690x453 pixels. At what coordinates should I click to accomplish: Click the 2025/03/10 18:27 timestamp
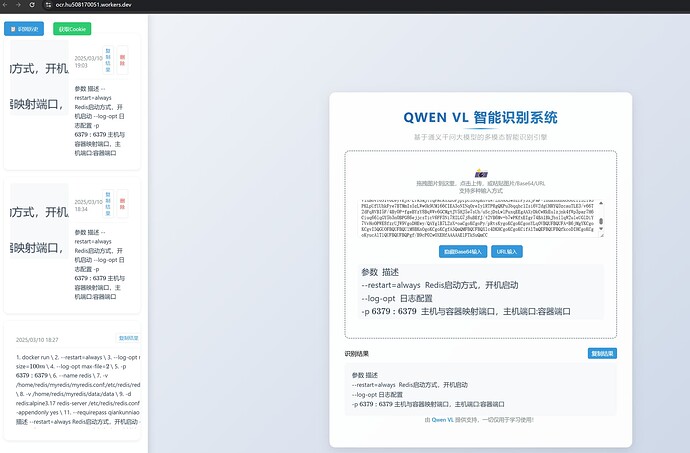37,340
